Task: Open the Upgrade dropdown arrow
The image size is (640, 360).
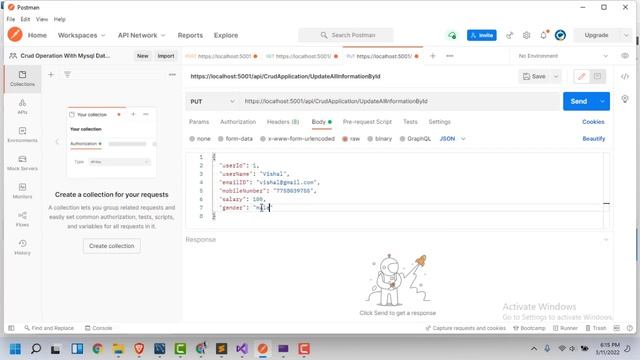Action: tap(626, 36)
